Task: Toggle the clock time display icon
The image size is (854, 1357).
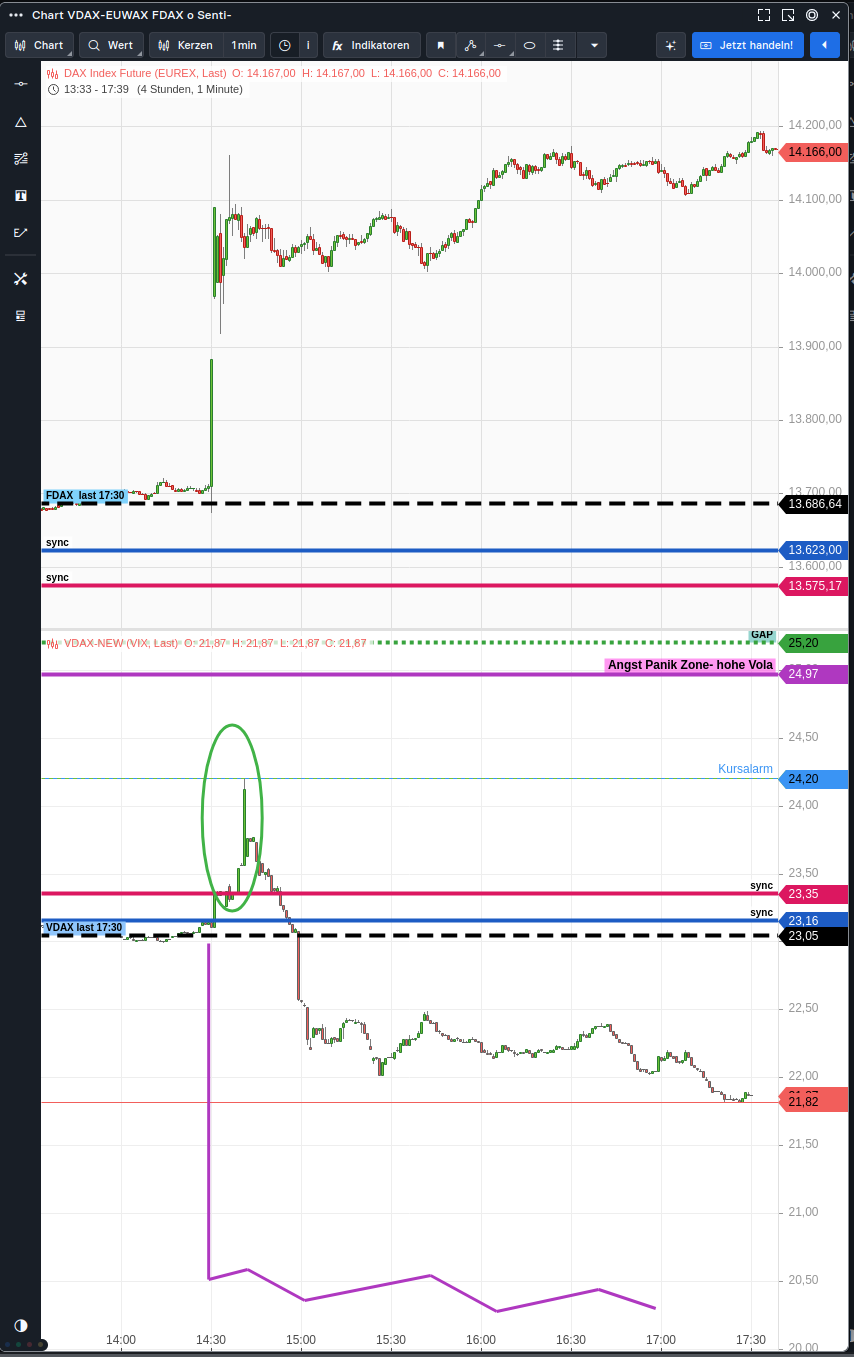Action: 283,45
